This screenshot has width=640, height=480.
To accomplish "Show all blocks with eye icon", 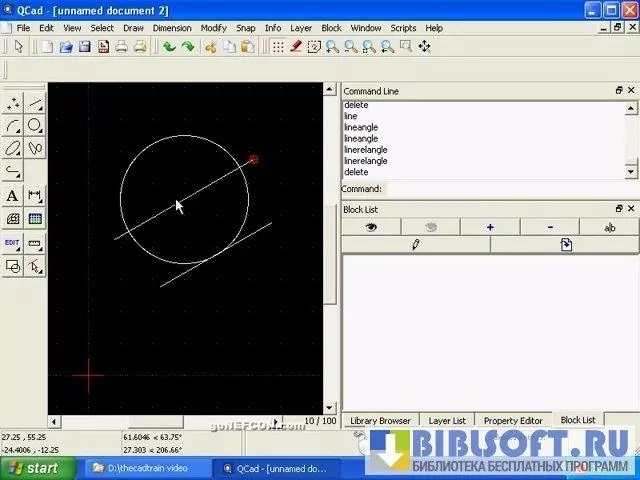I will coord(371,227).
